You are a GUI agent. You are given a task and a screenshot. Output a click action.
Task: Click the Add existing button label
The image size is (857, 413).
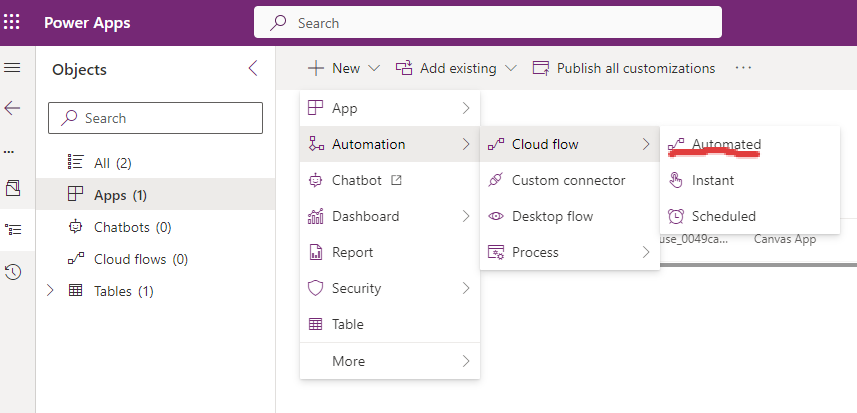click(458, 68)
